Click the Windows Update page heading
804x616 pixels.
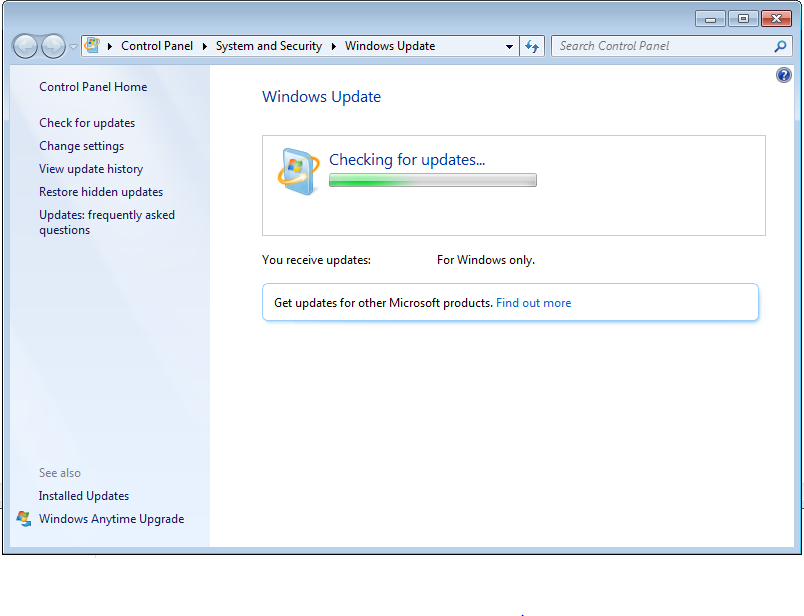tap(321, 97)
